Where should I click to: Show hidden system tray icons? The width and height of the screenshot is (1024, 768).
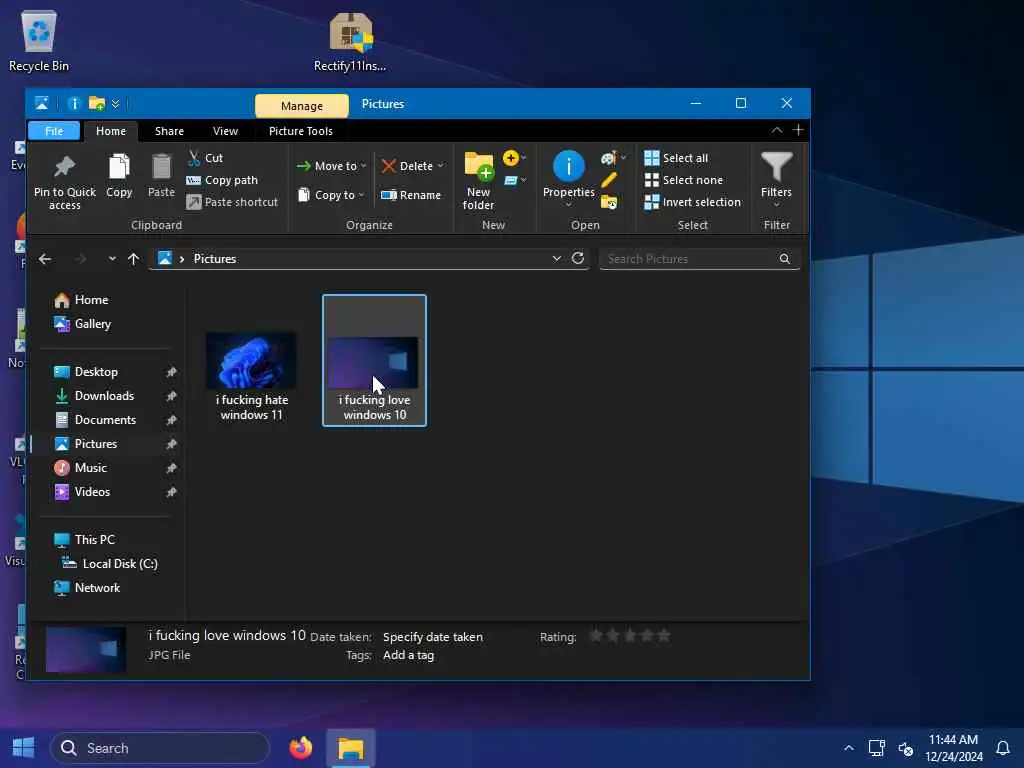pos(848,748)
